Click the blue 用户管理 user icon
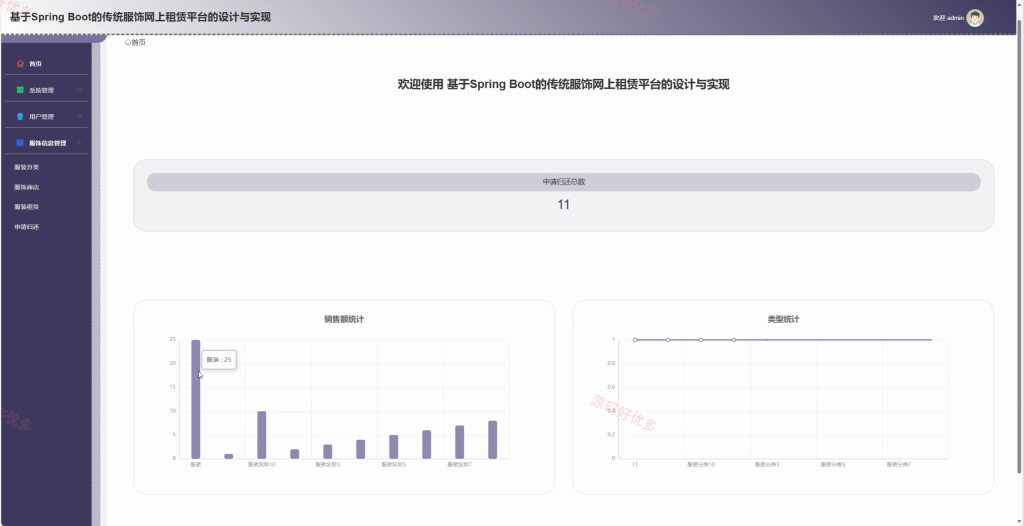Viewport: 1024px width, 526px height. (20, 116)
